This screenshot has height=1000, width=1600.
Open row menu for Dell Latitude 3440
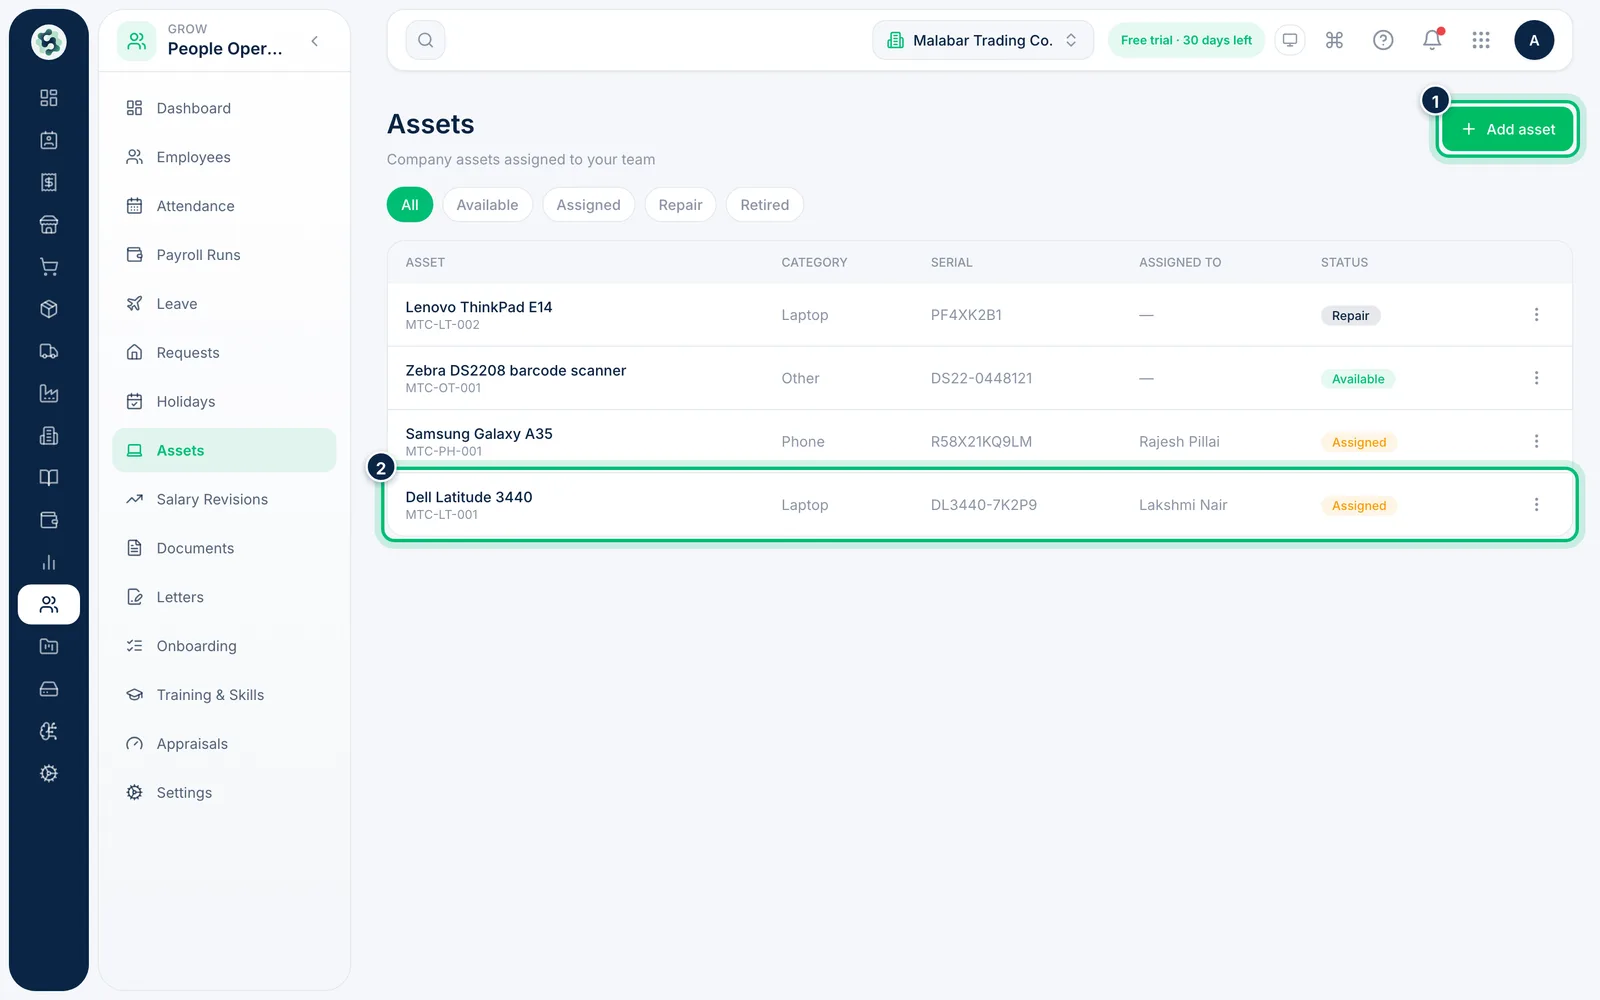tap(1536, 505)
